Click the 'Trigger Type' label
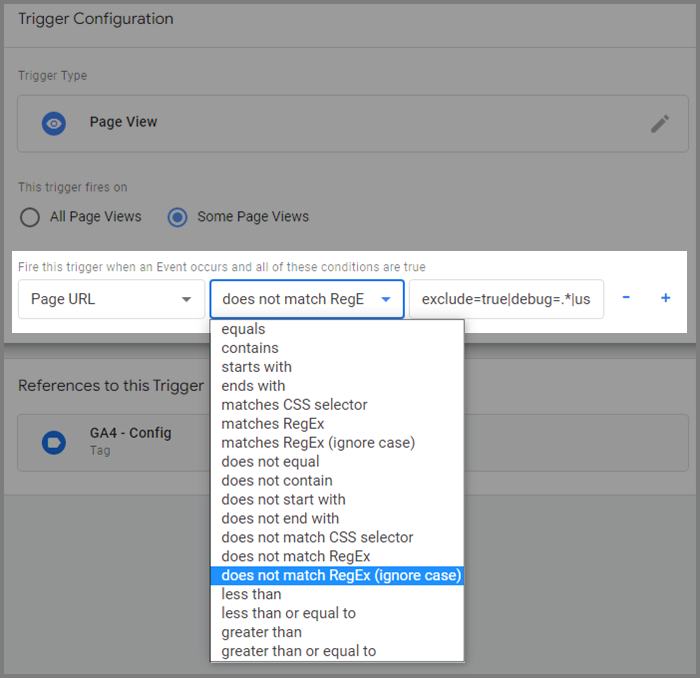The width and height of the screenshot is (700, 678). coord(53,75)
